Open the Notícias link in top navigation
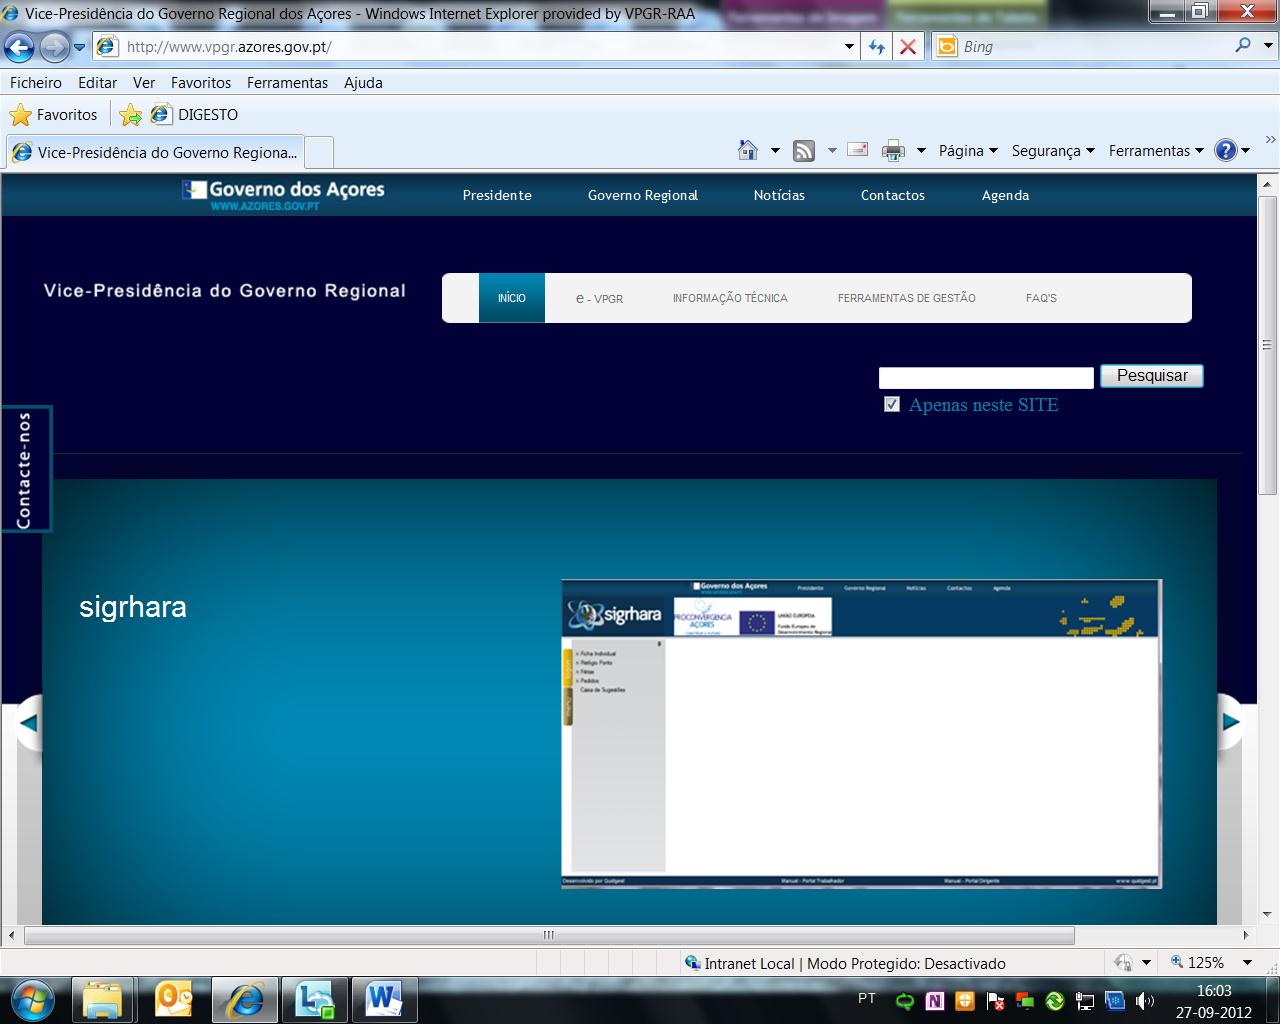The width and height of the screenshot is (1280, 1024). 779,195
